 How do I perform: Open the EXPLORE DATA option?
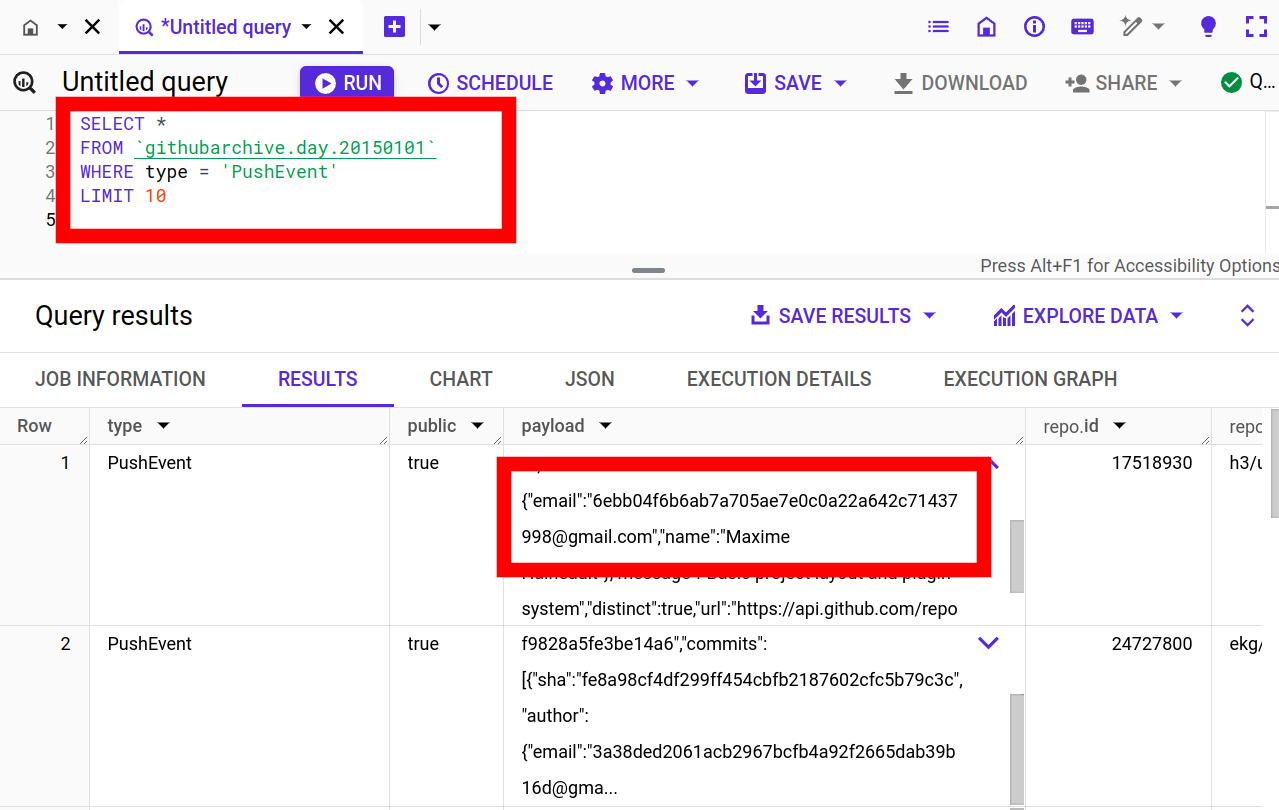click(1088, 316)
